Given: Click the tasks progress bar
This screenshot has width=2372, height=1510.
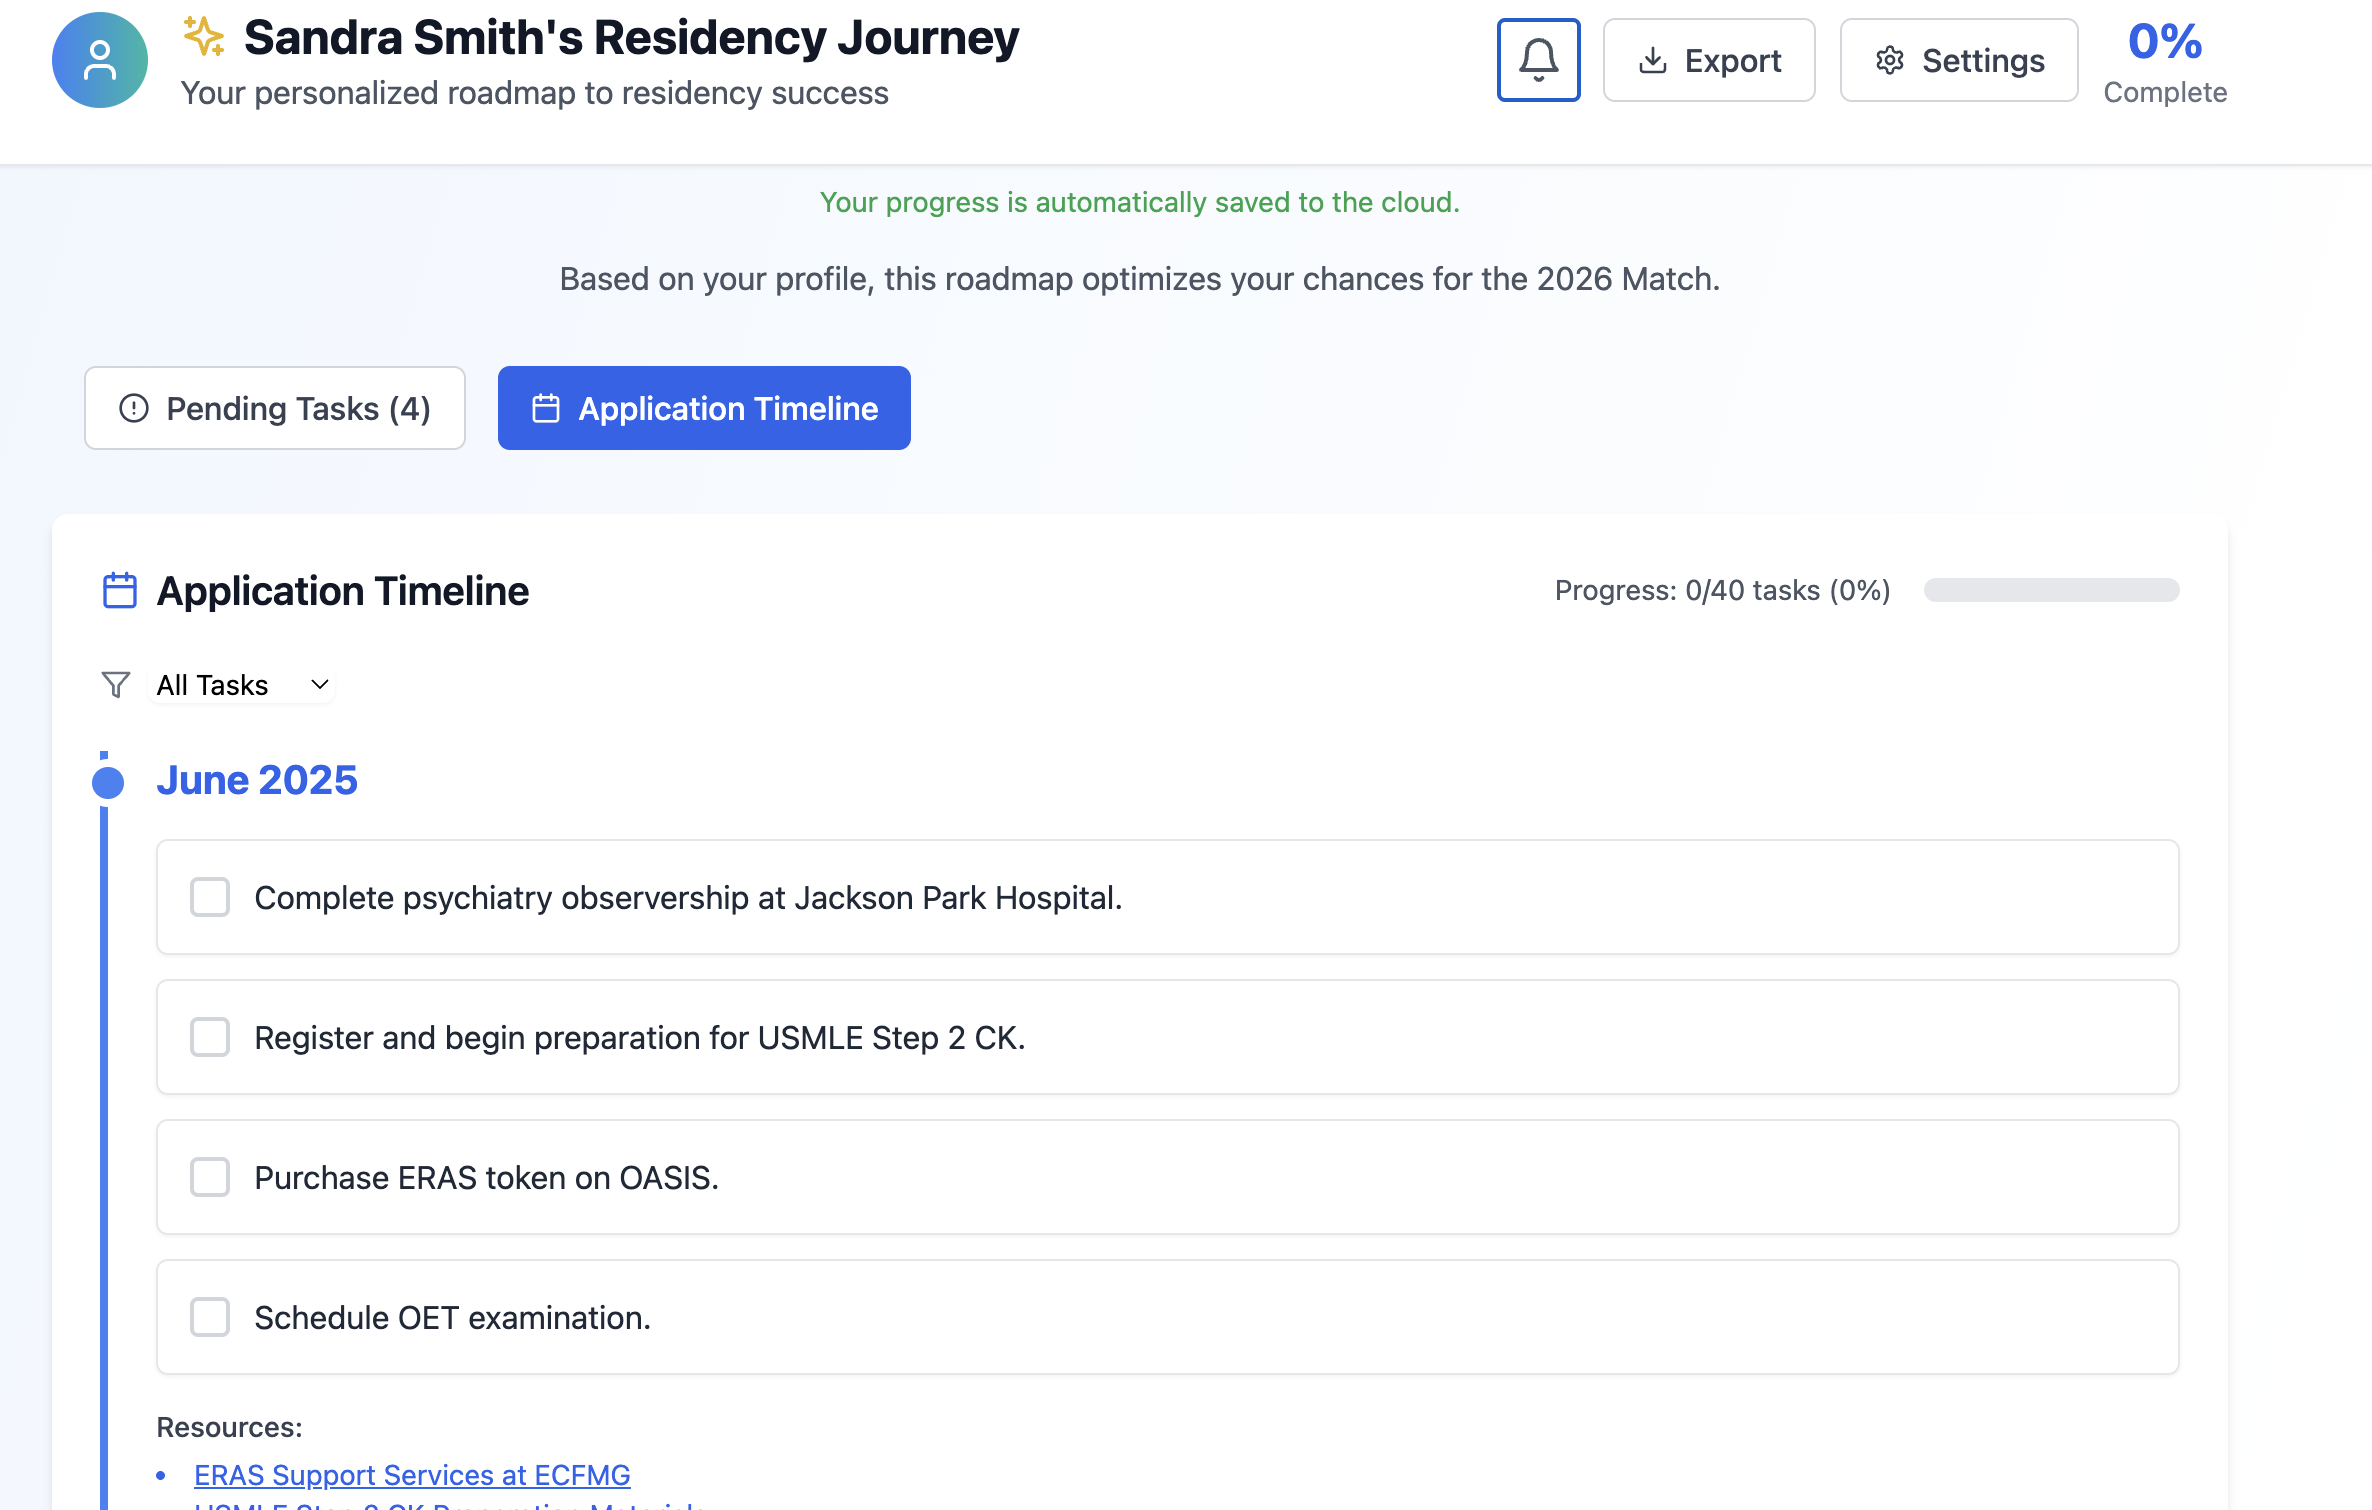Looking at the screenshot, I should point(2051,590).
